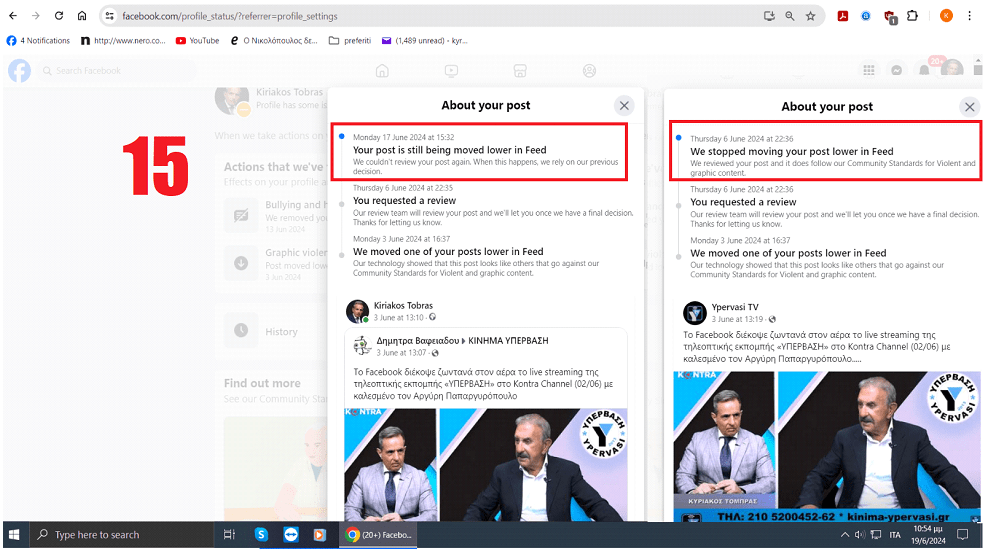Open the preferiti bookmarks folder
The width and height of the screenshot is (997, 556).
350,41
